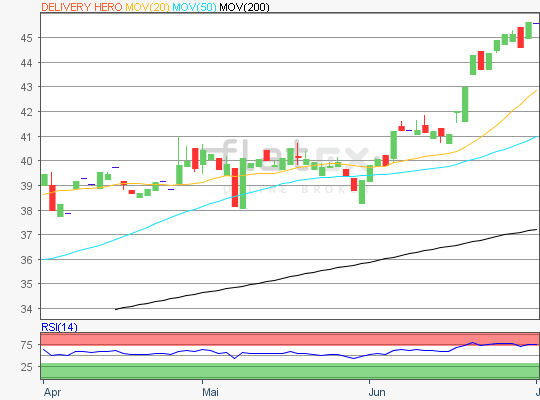Click the Mai month axis label
The image size is (540, 400).
click(210, 392)
